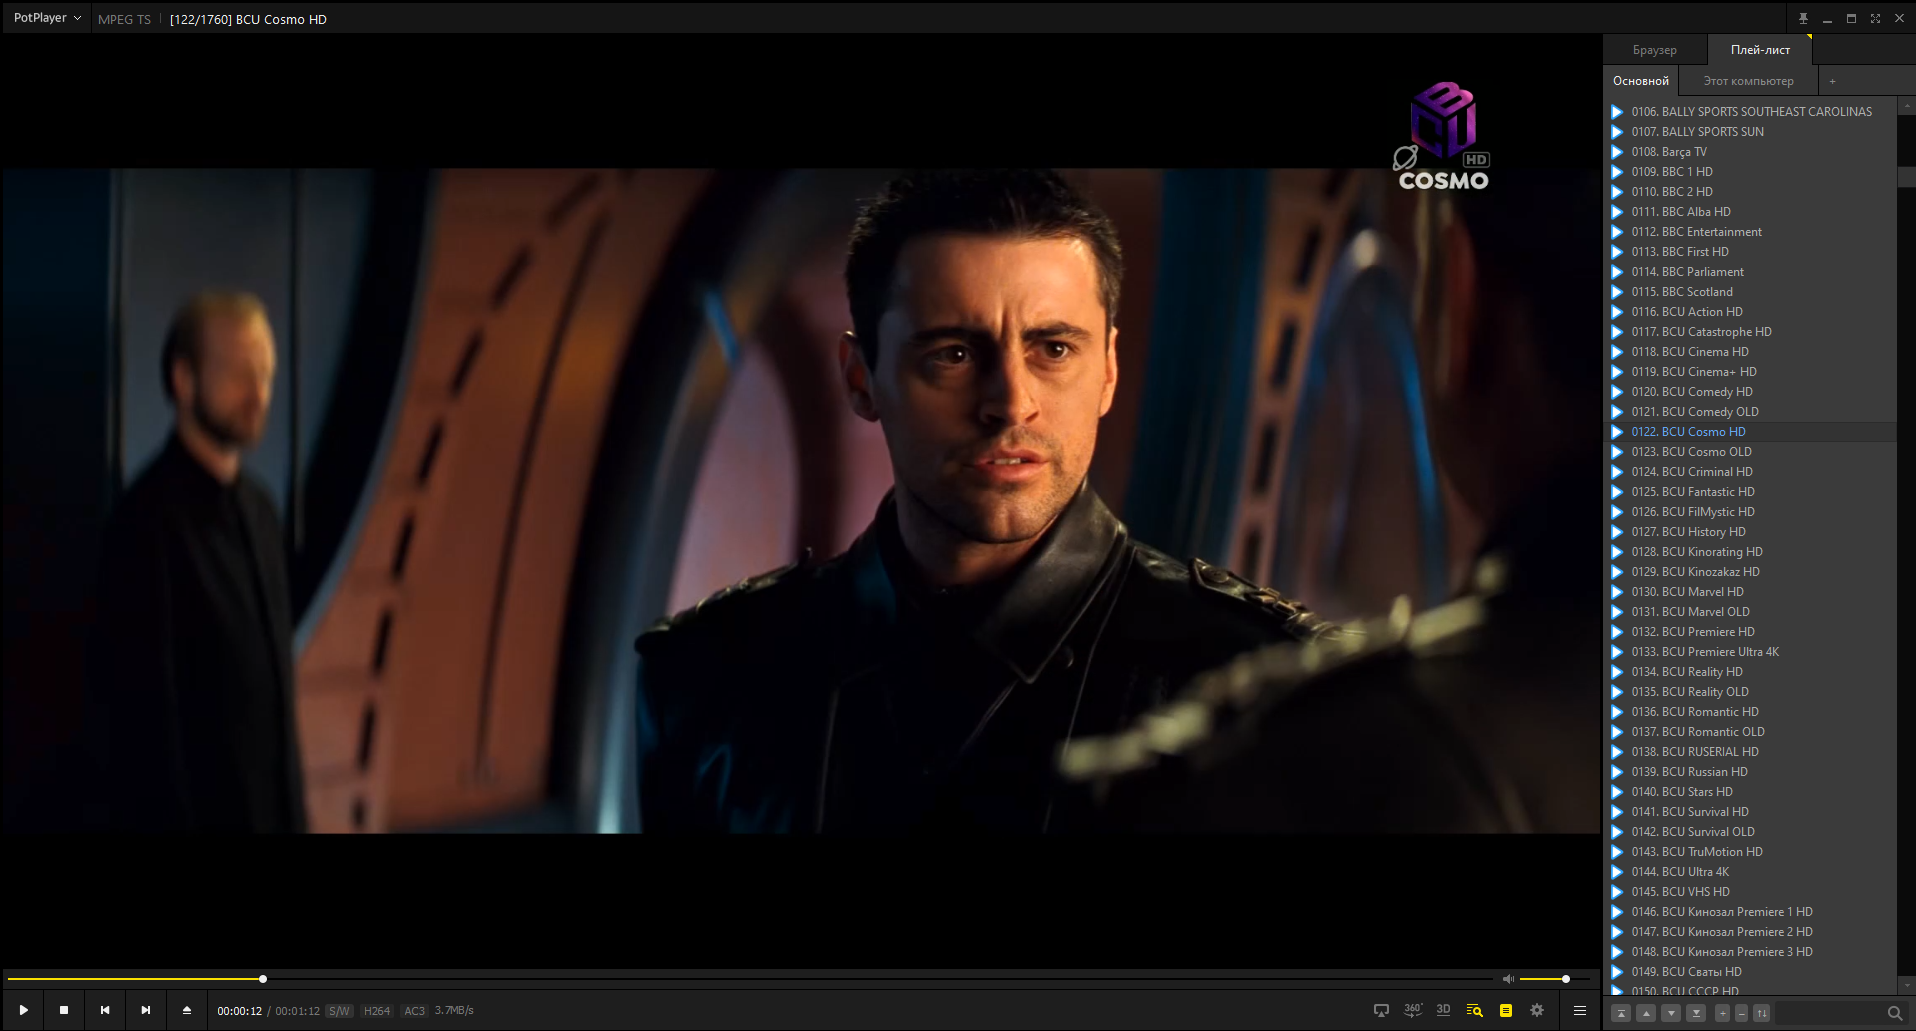Click the video display area
Viewport: 1916px width, 1031px height.
pyautogui.click(x=800, y=500)
